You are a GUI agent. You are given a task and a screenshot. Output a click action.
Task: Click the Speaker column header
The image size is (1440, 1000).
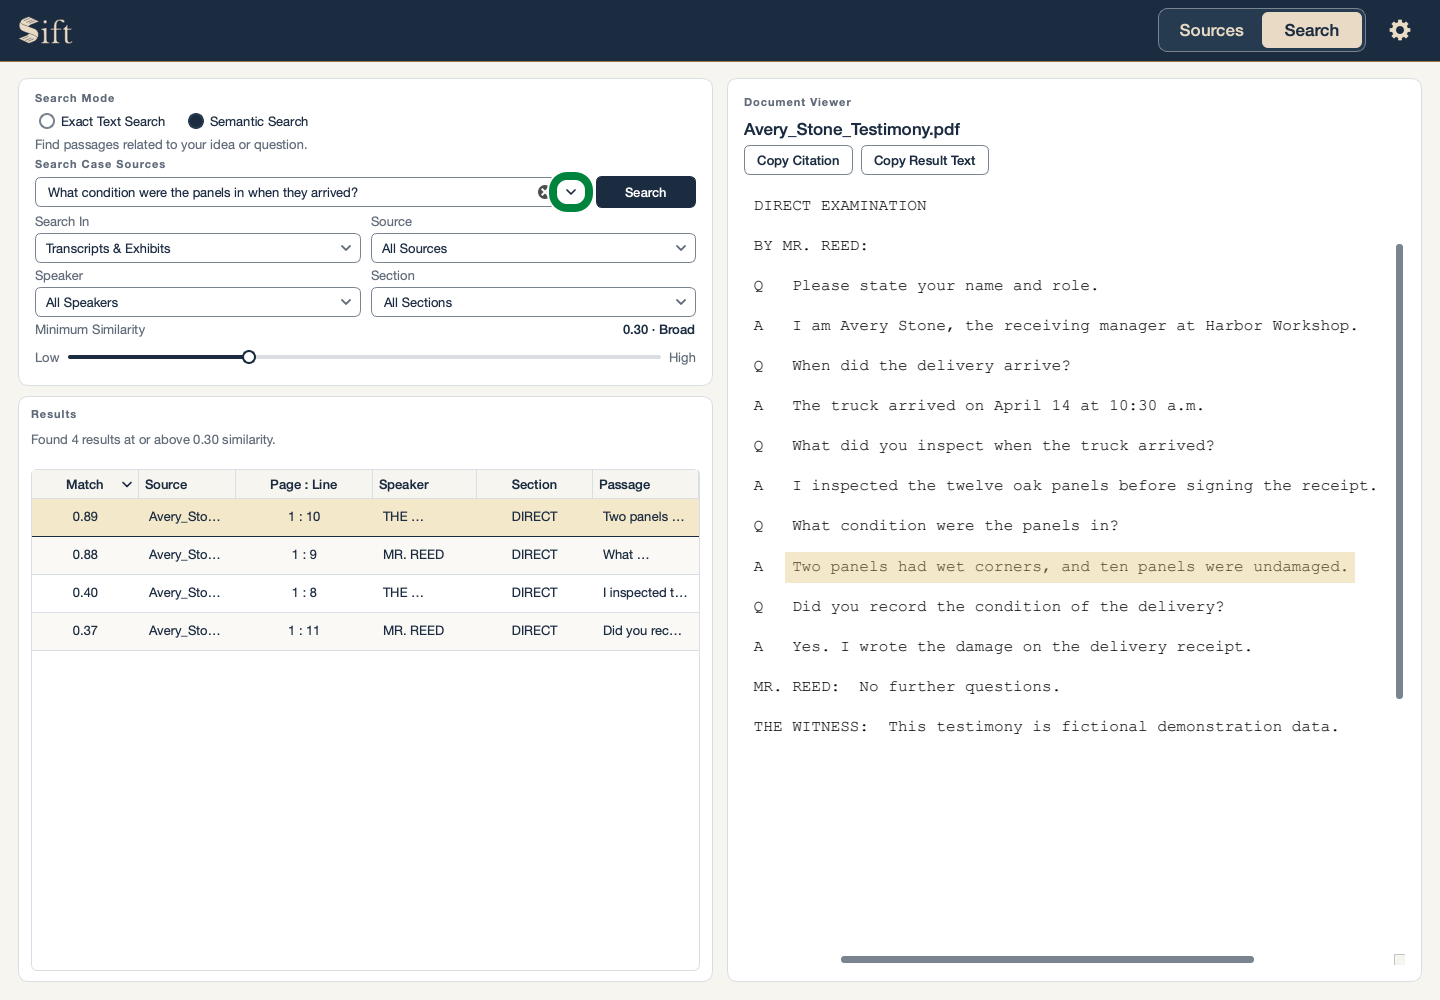[424, 484]
